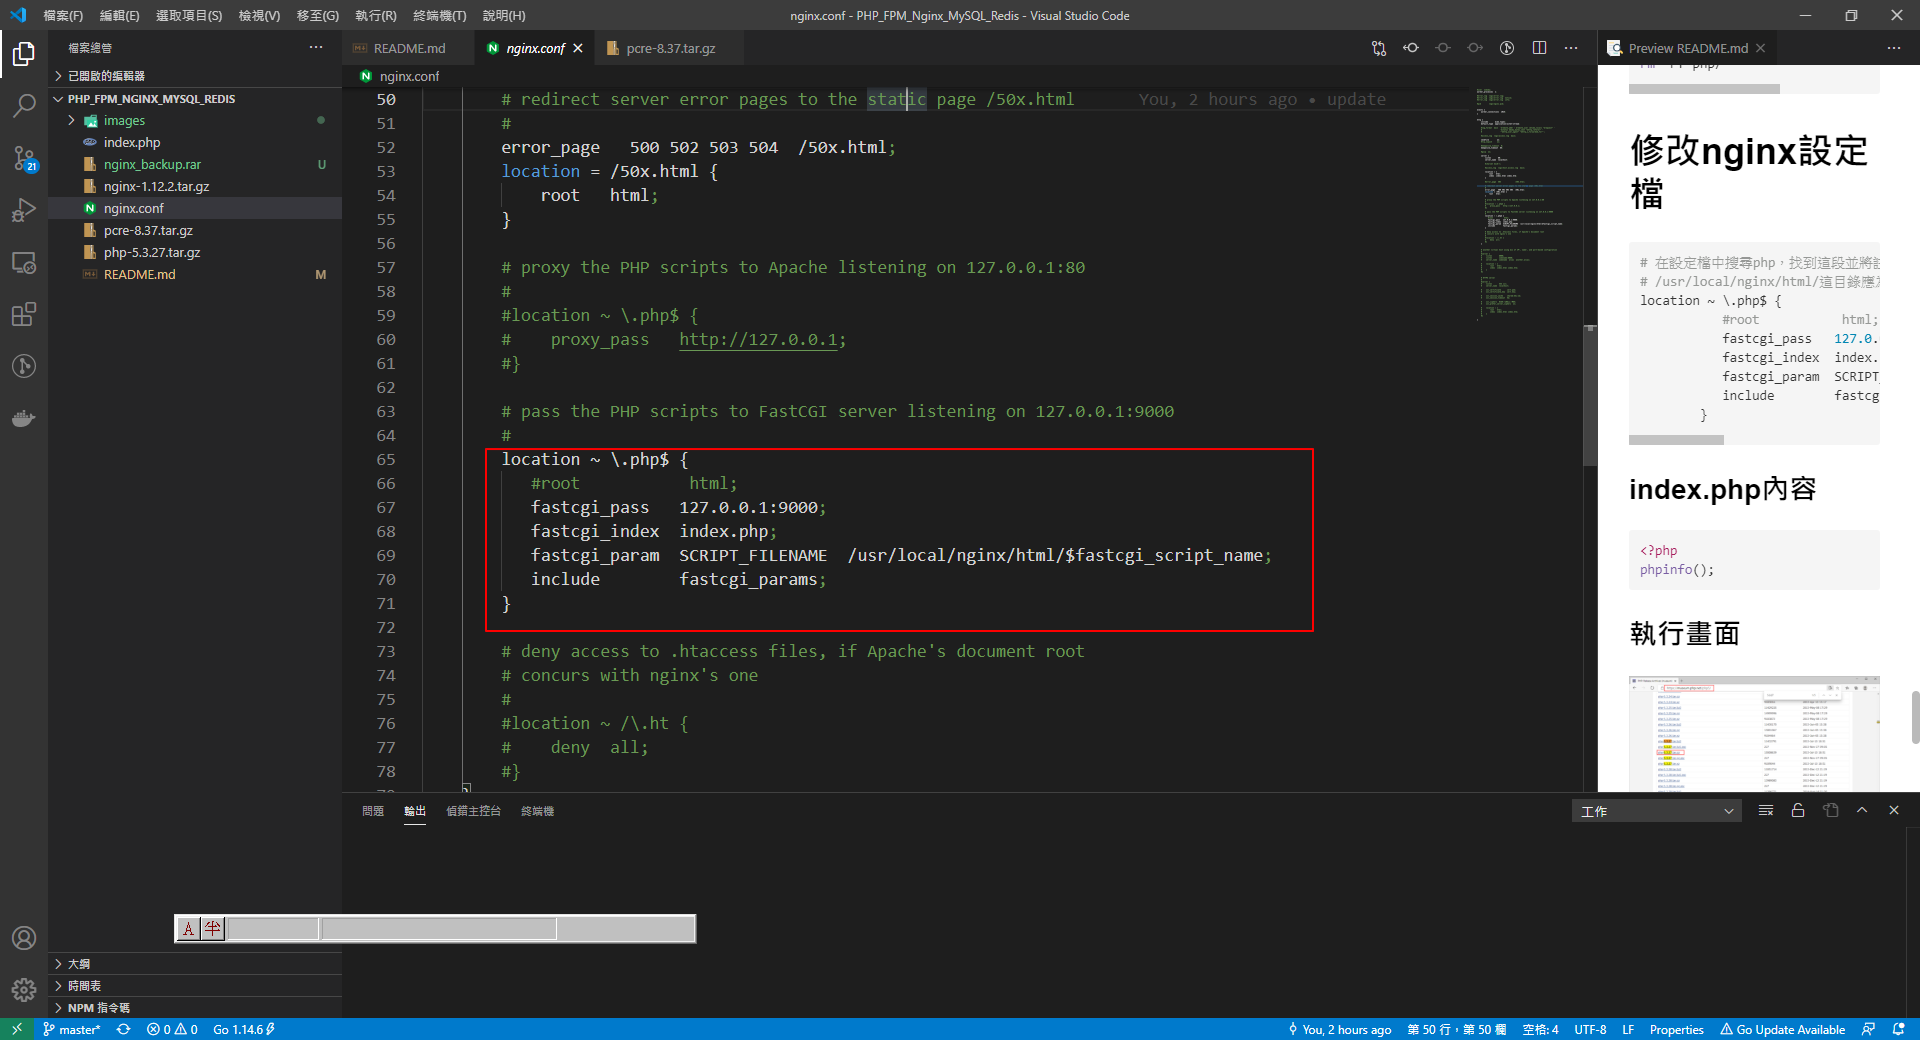Open the Manage gear menu
Viewport: 1920px width, 1040px height.
tap(24, 990)
